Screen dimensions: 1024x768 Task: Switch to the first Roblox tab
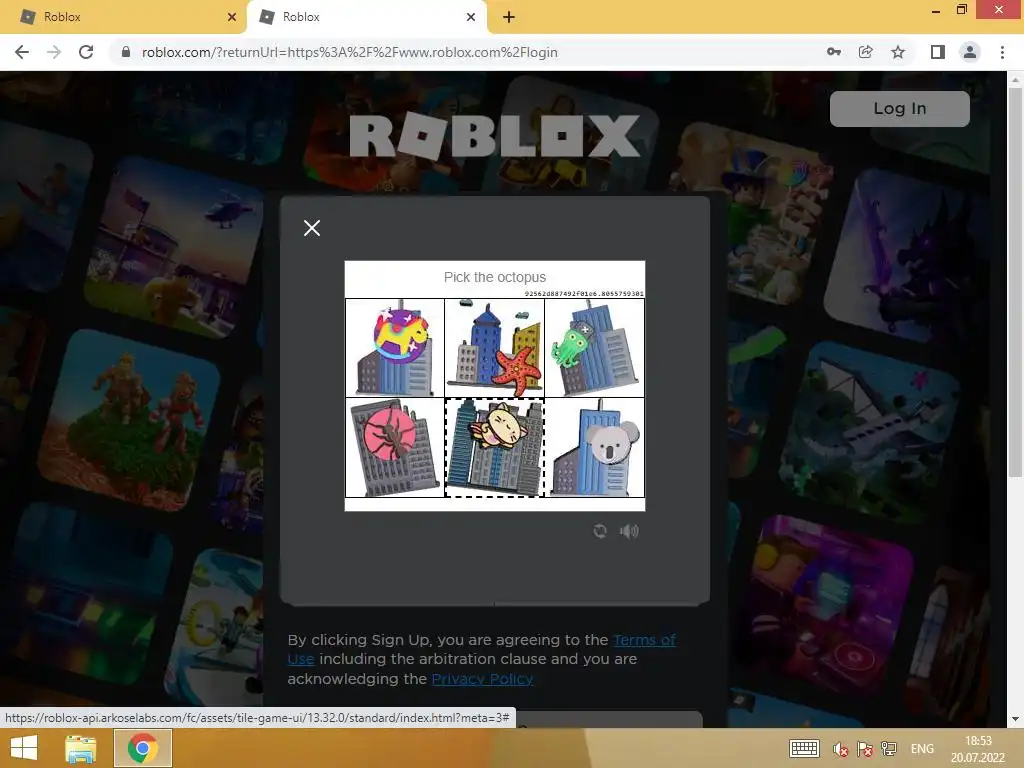pos(123,17)
